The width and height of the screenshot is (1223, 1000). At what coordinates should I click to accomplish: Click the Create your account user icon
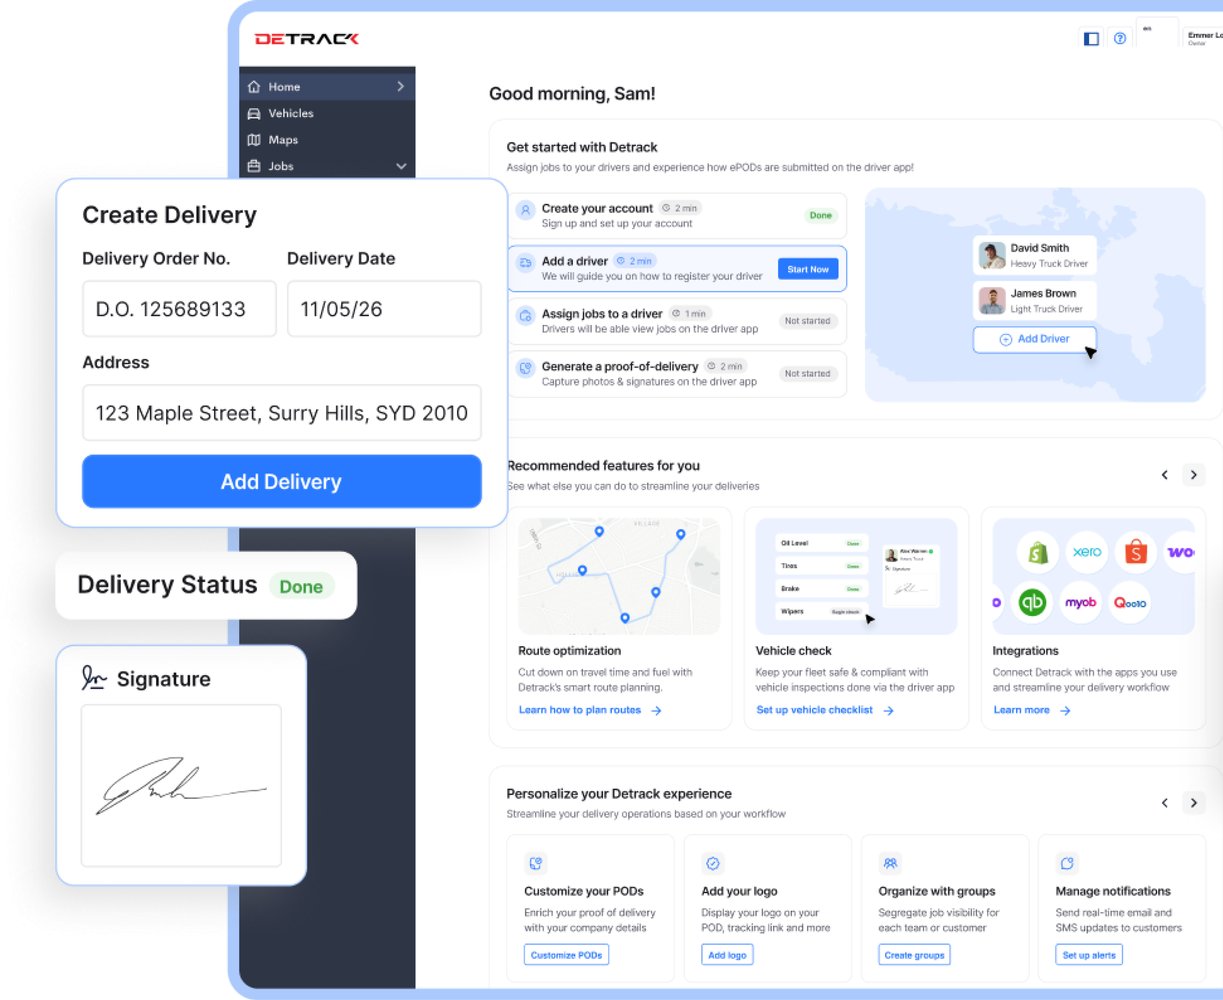click(x=525, y=211)
